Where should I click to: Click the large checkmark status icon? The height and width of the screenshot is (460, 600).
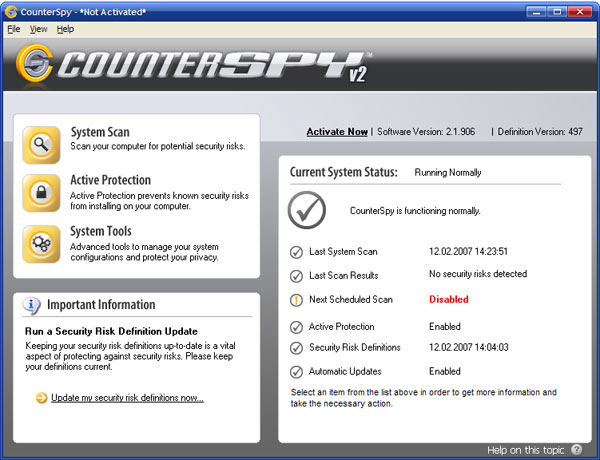click(307, 210)
